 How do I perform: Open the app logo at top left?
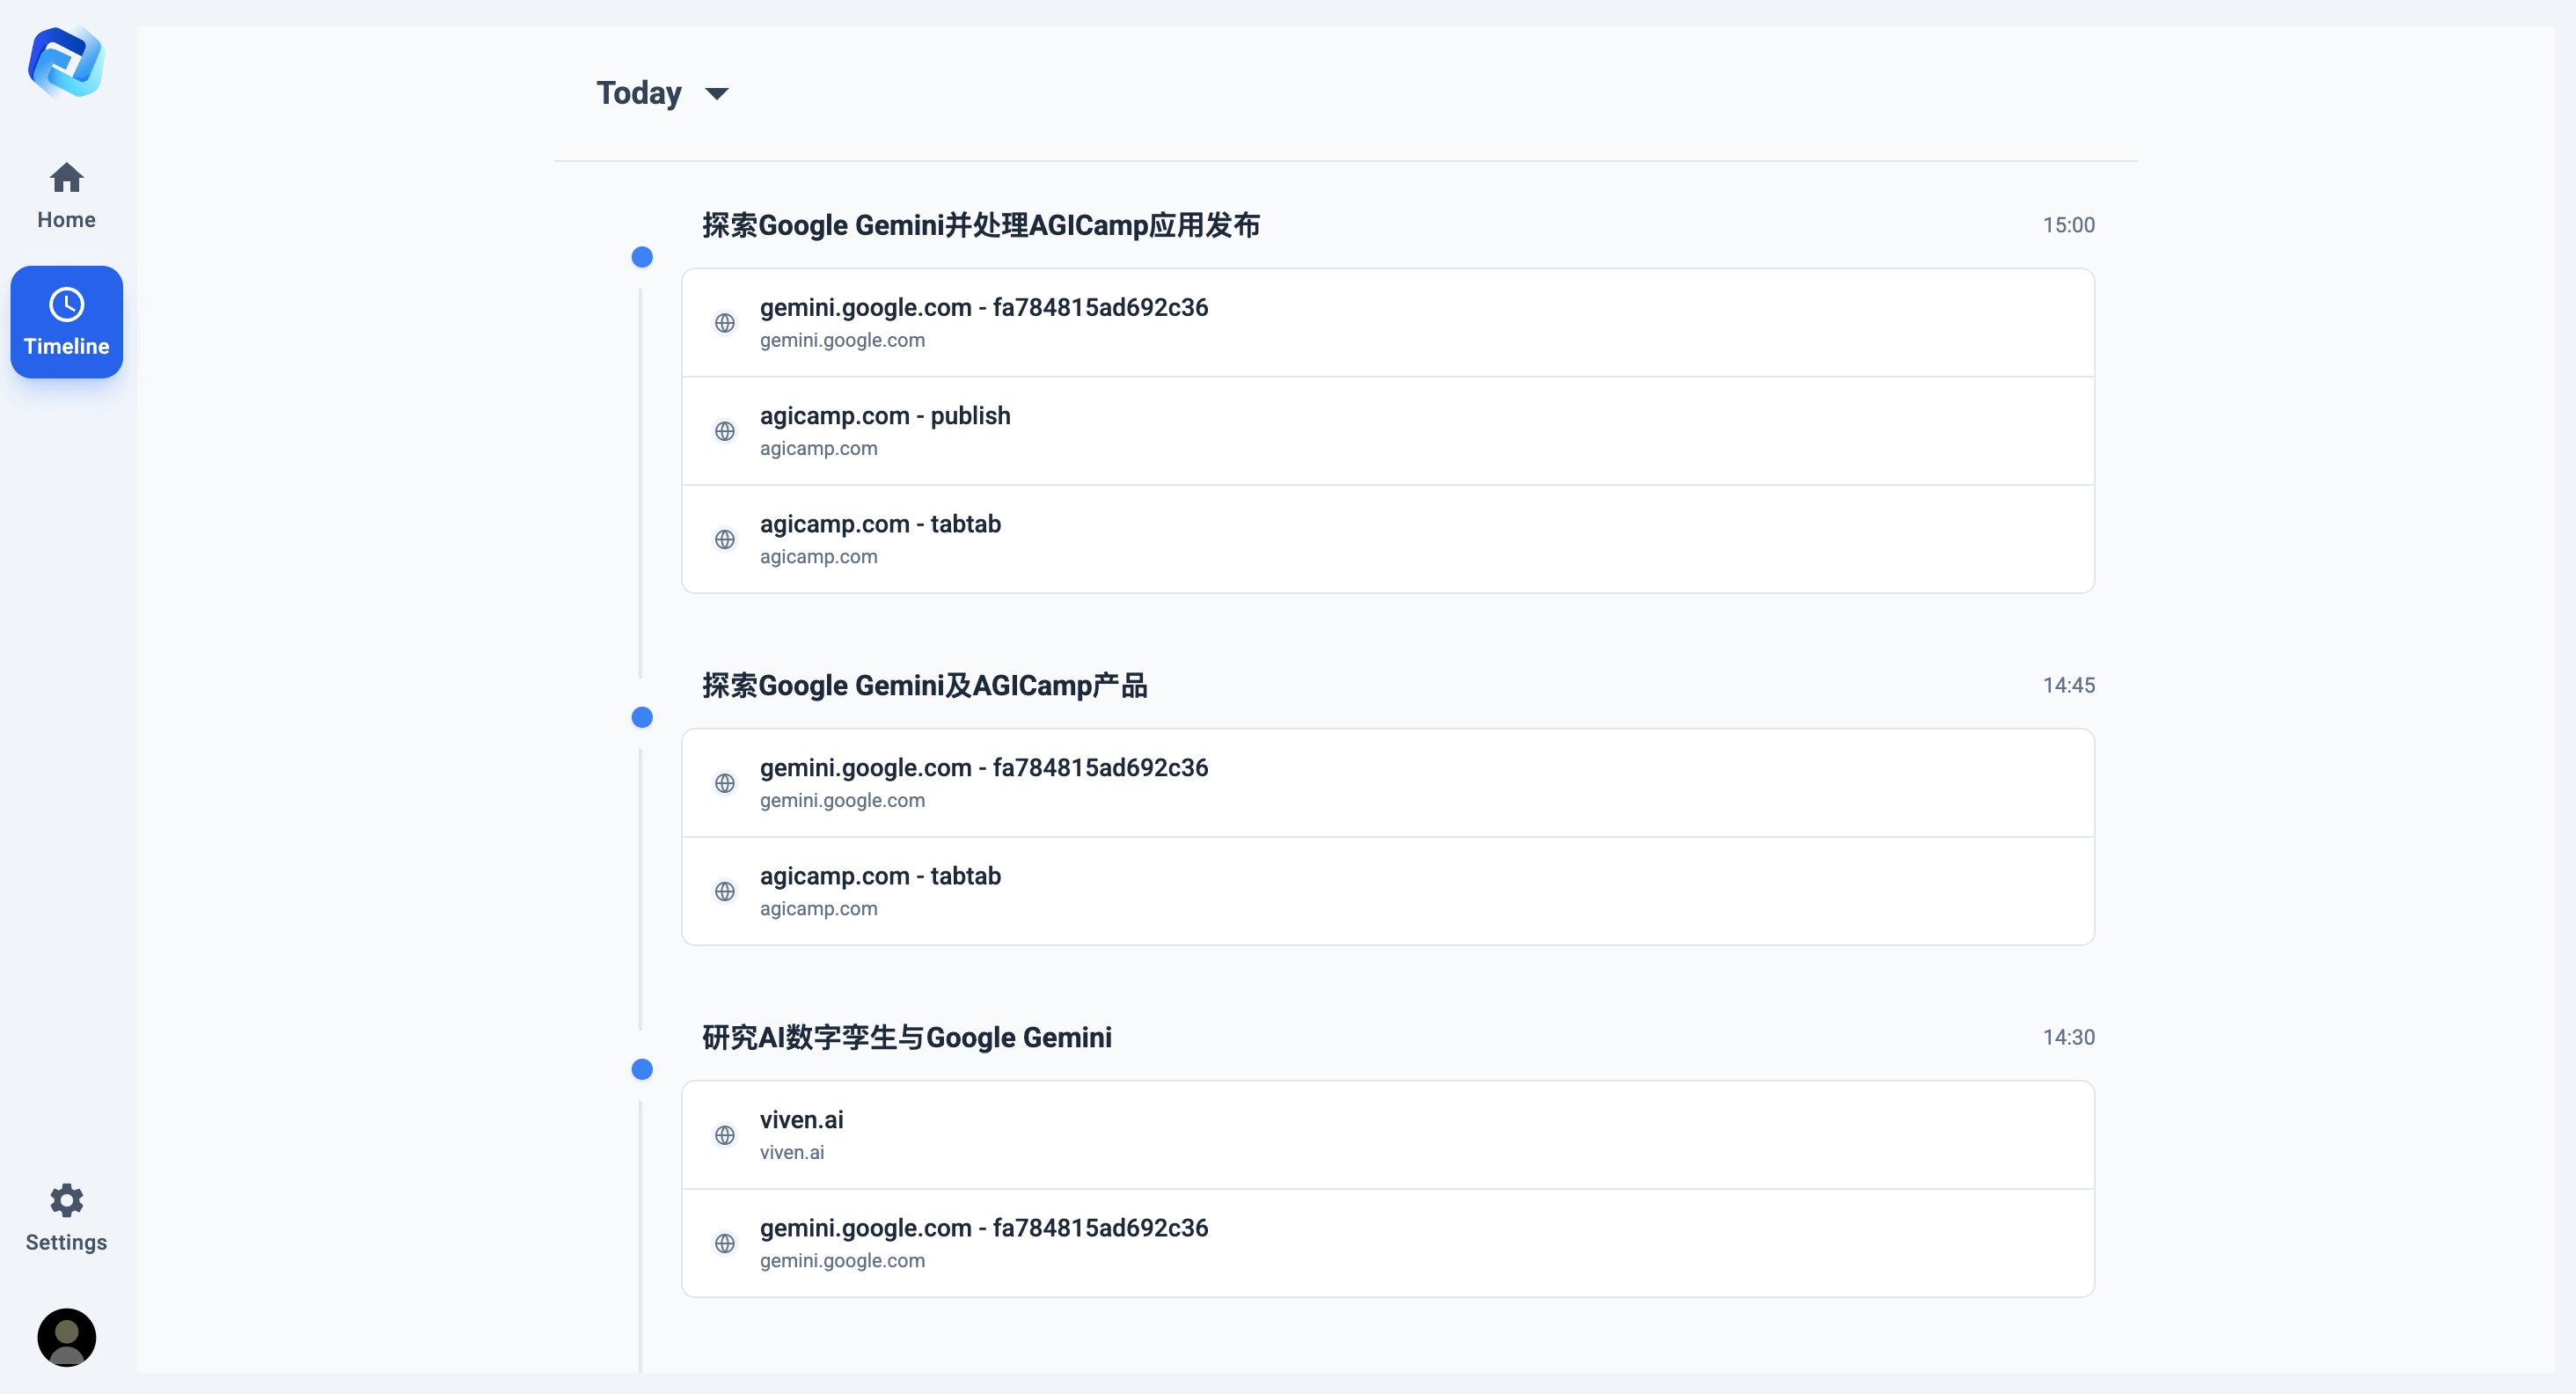coord(66,62)
